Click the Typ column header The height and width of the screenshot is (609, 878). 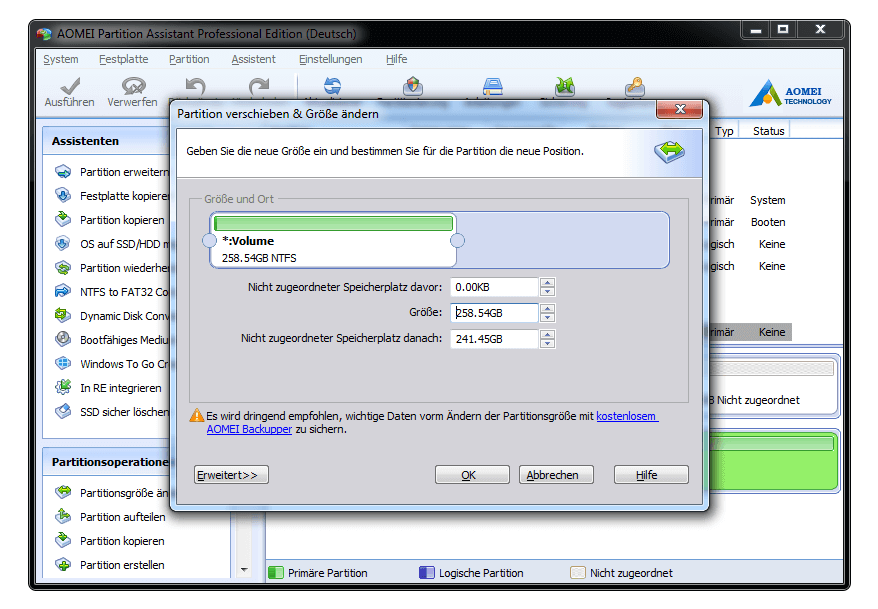724,131
